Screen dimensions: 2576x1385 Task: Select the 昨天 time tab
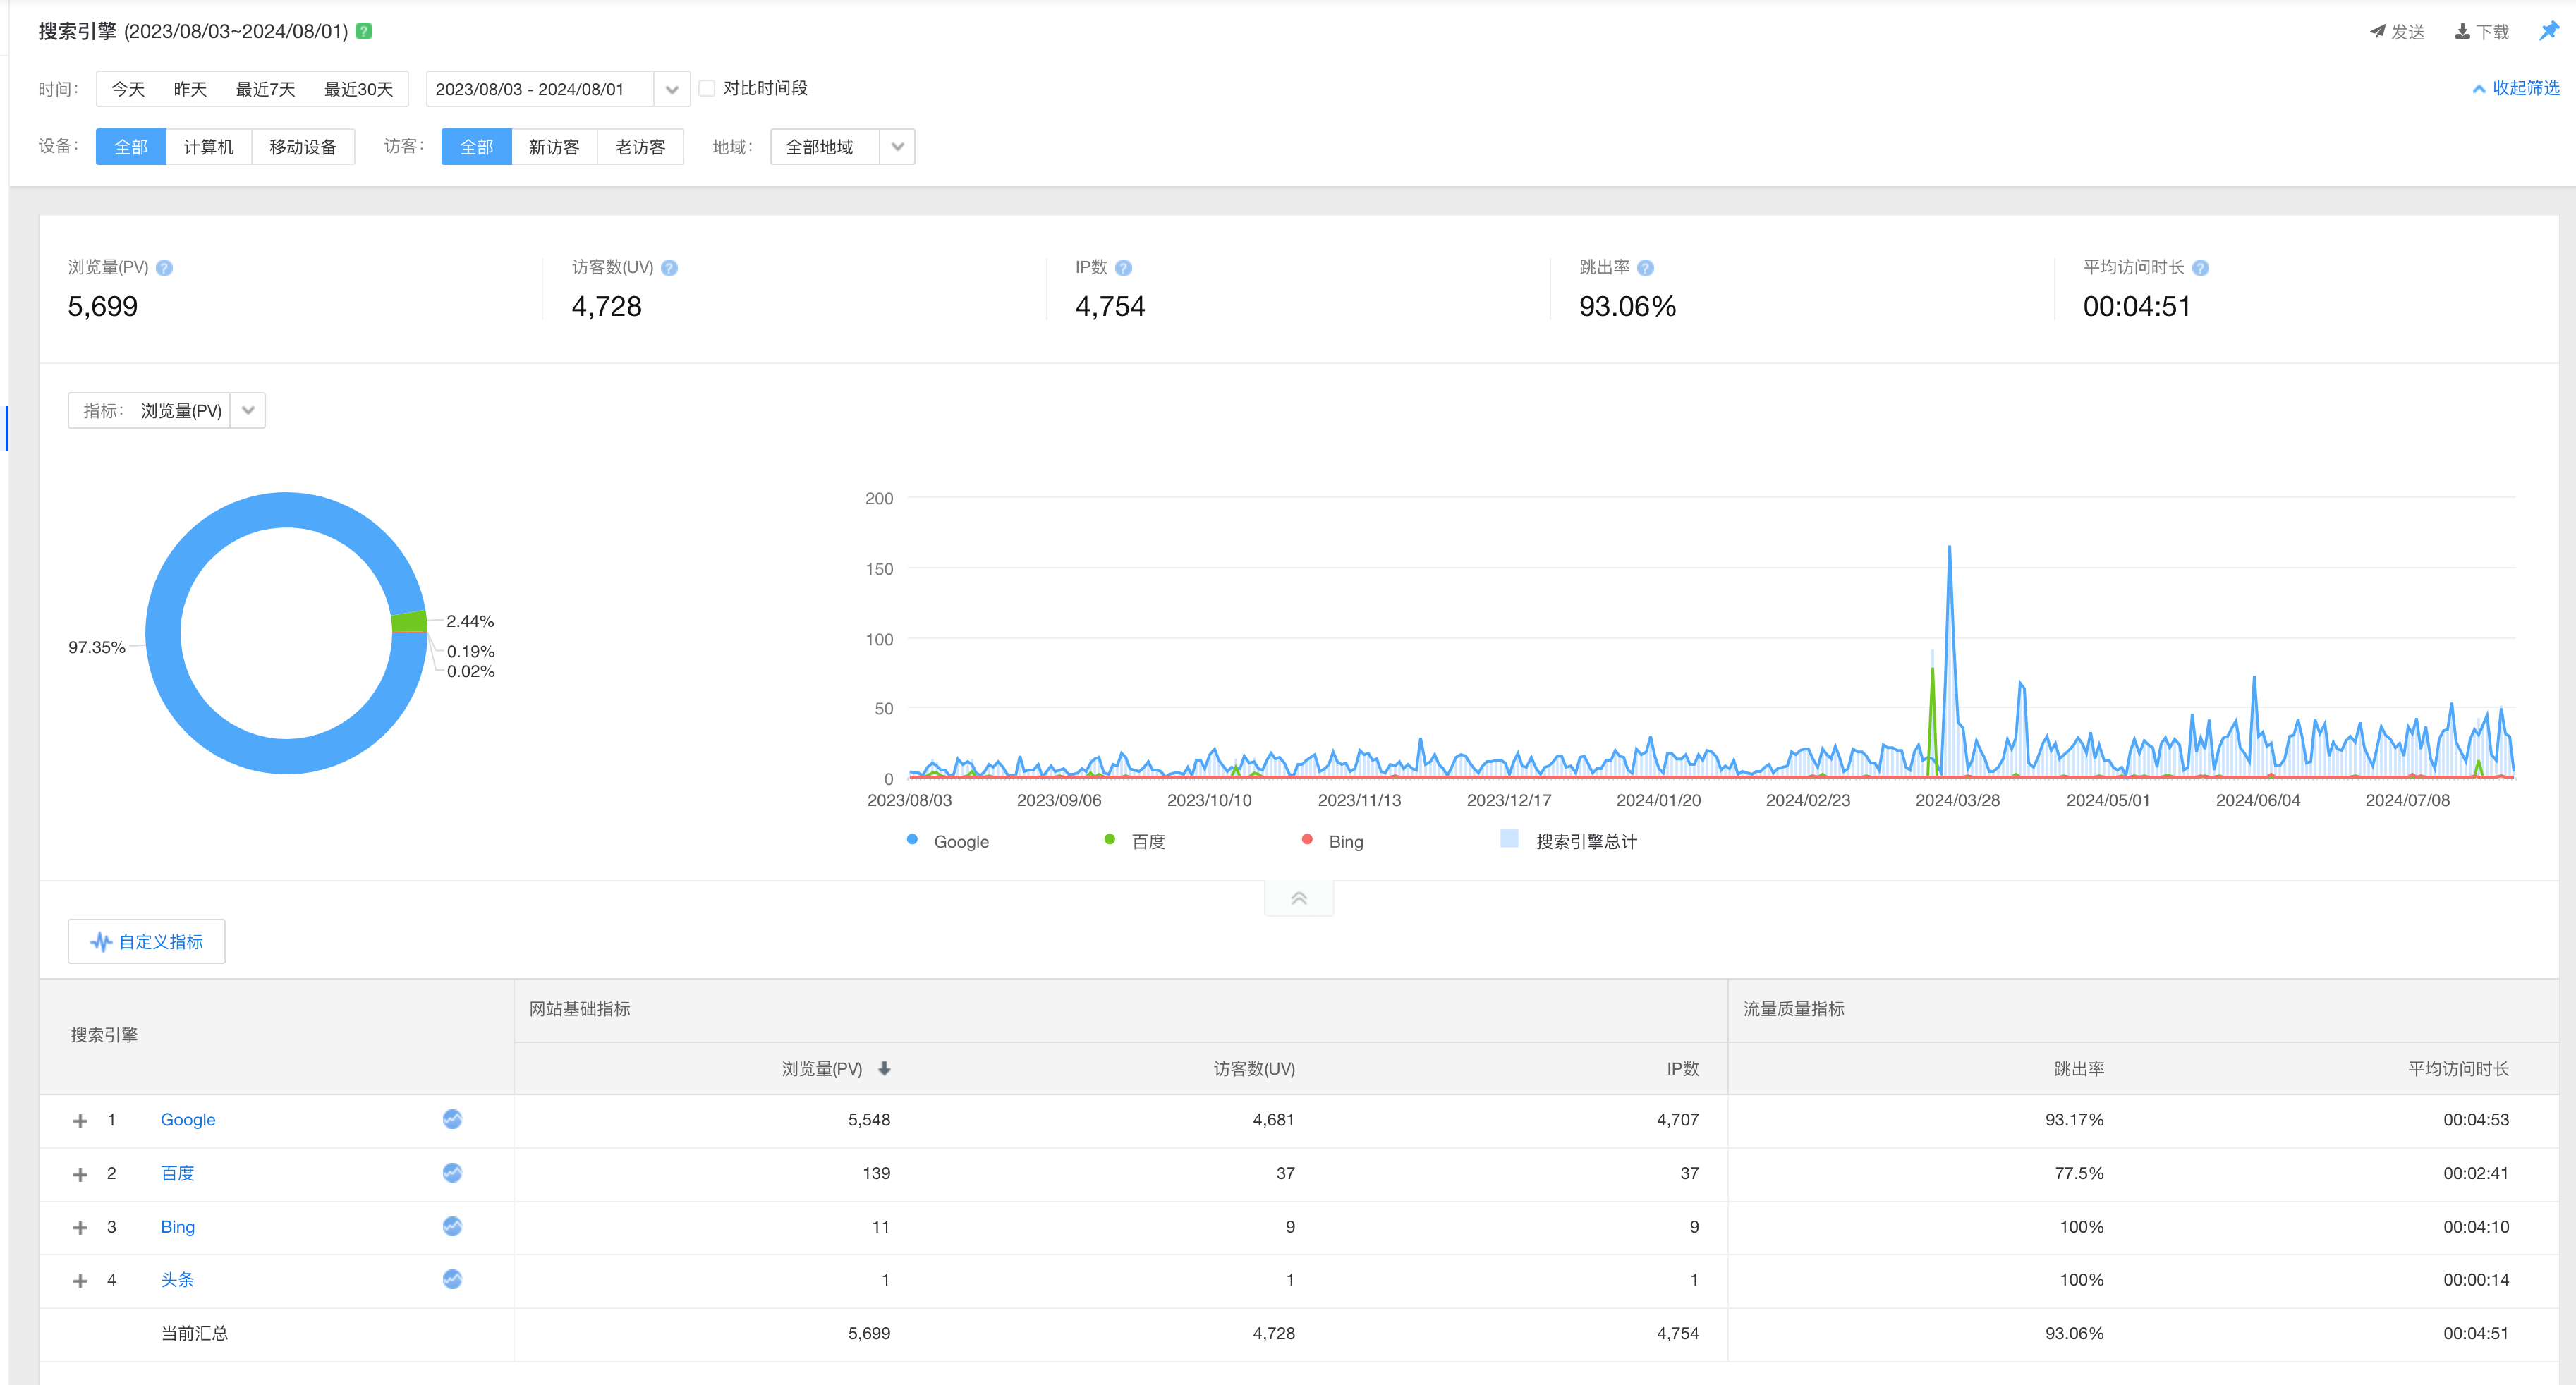coord(190,89)
